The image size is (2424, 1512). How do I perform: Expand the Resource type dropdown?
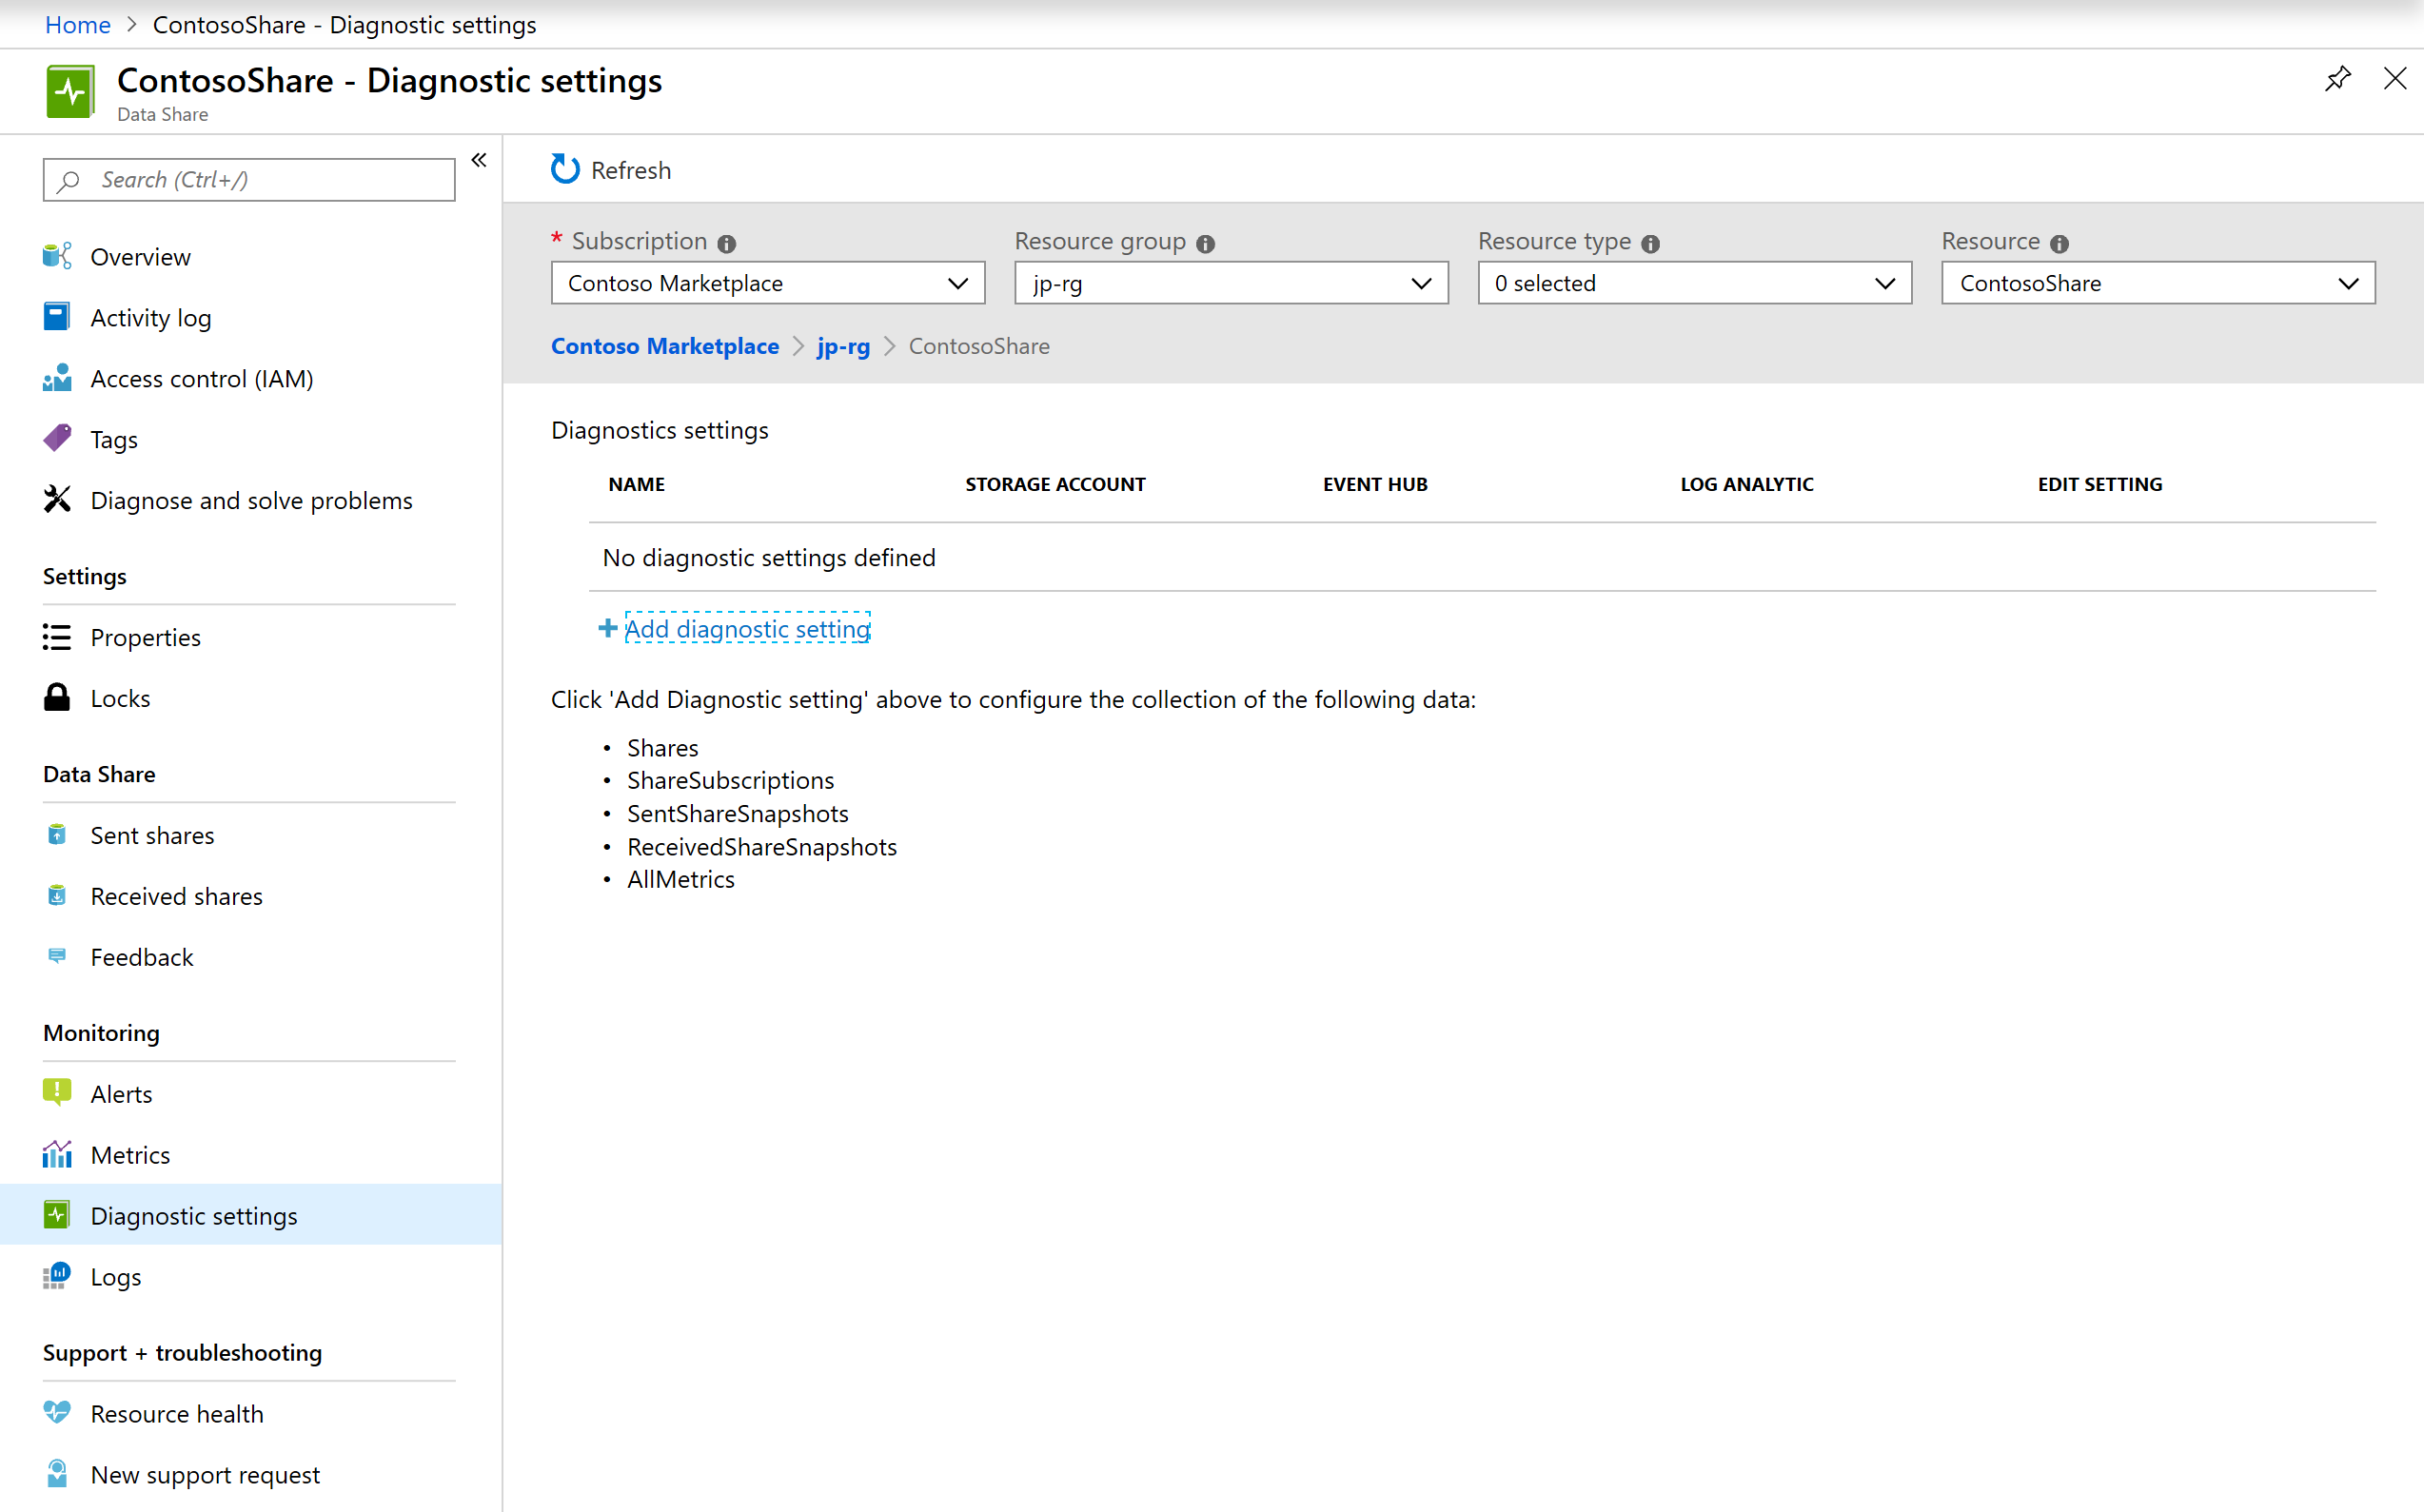[1886, 283]
